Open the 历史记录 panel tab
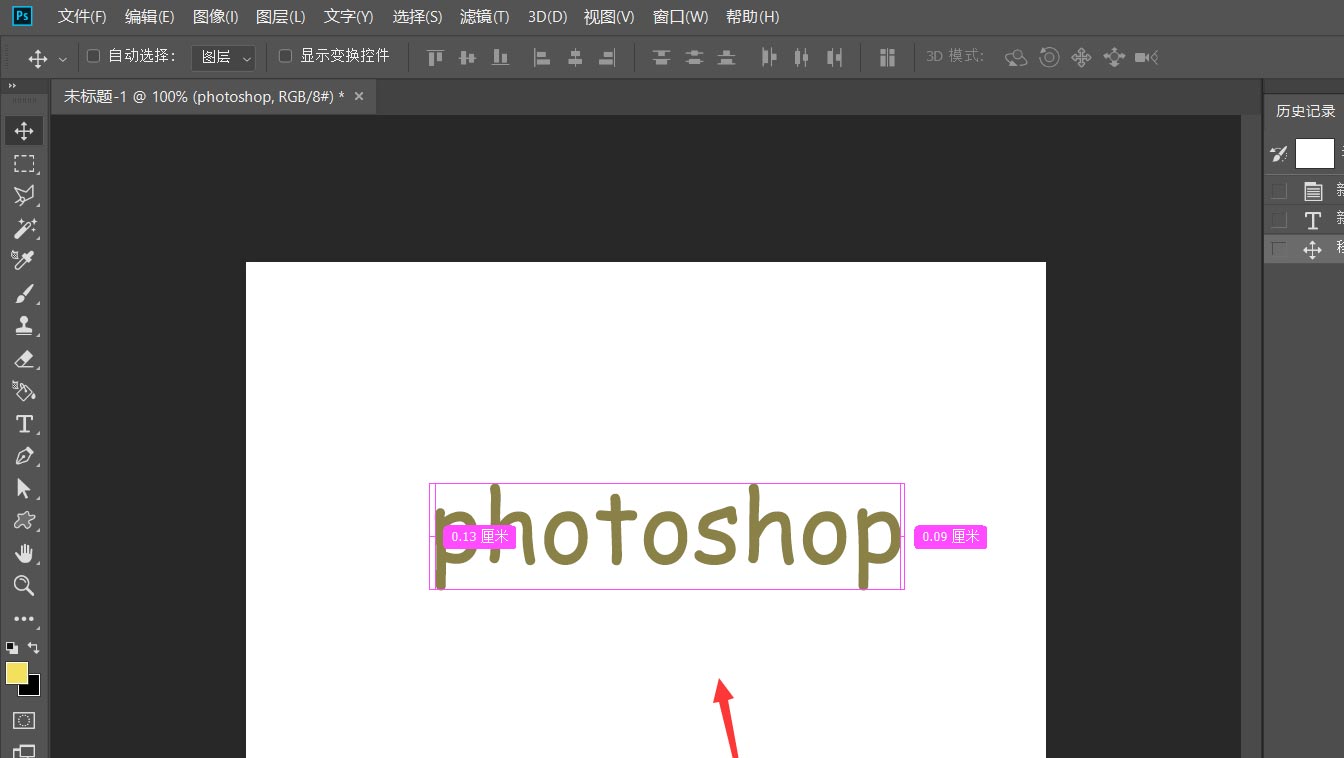The width and height of the screenshot is (1344, 758). tap(1305, 111)
